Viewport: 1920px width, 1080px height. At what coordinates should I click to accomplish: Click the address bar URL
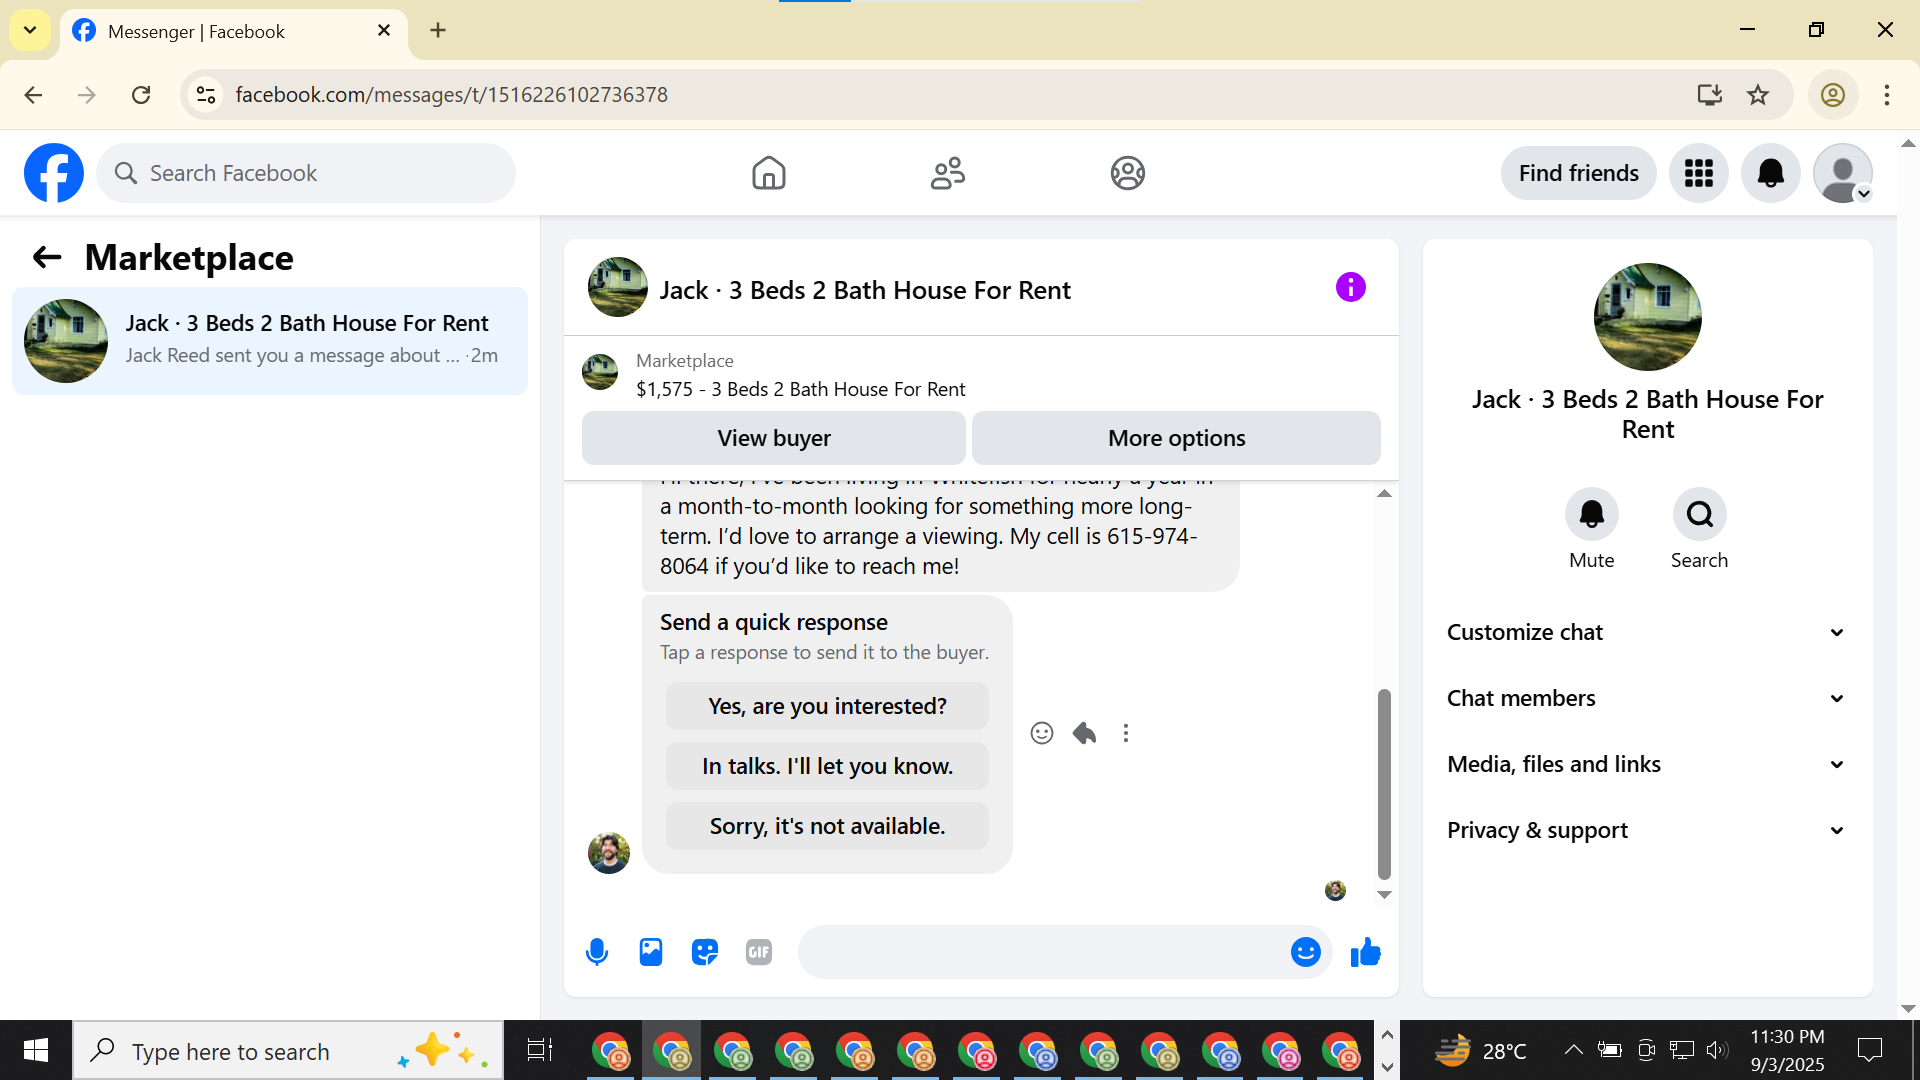pyautogui.click(x=451, y=95)
